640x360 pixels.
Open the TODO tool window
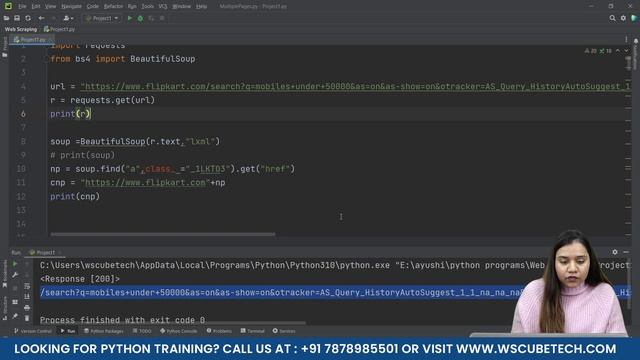point(142,331)
